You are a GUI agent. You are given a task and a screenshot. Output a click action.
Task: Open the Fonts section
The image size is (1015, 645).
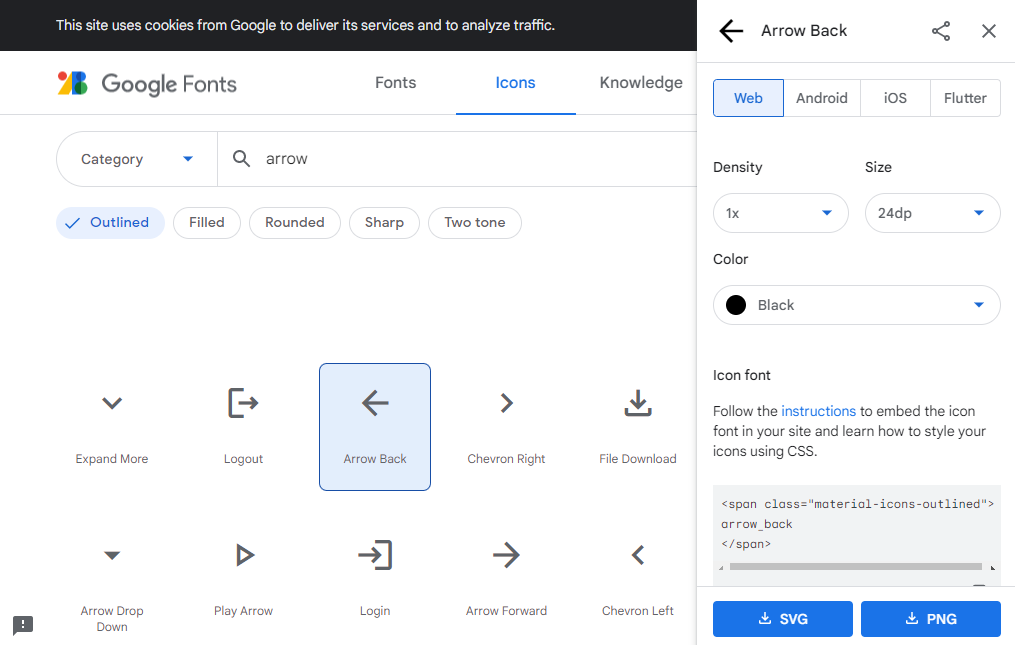395,83
